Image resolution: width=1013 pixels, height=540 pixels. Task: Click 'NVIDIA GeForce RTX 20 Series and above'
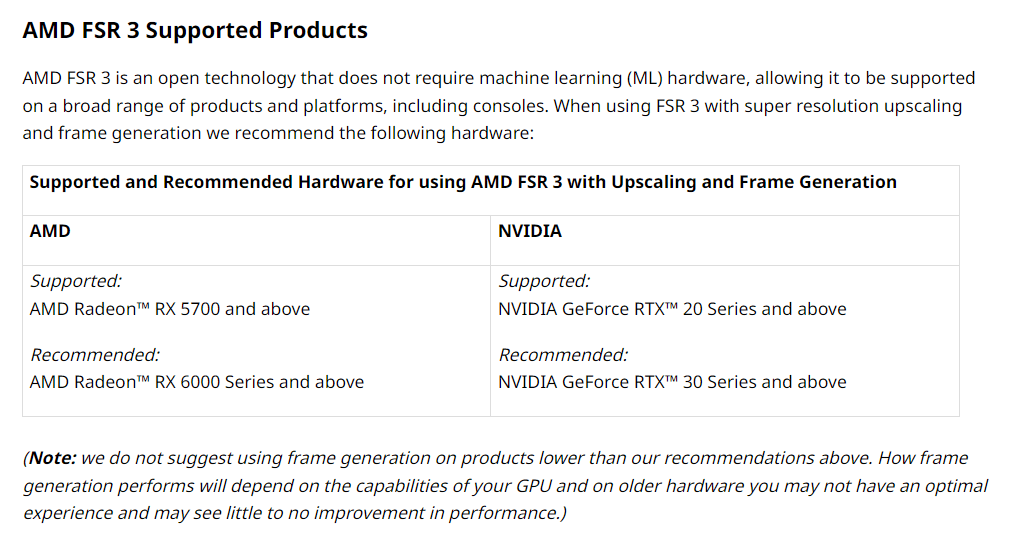point(672,309)
